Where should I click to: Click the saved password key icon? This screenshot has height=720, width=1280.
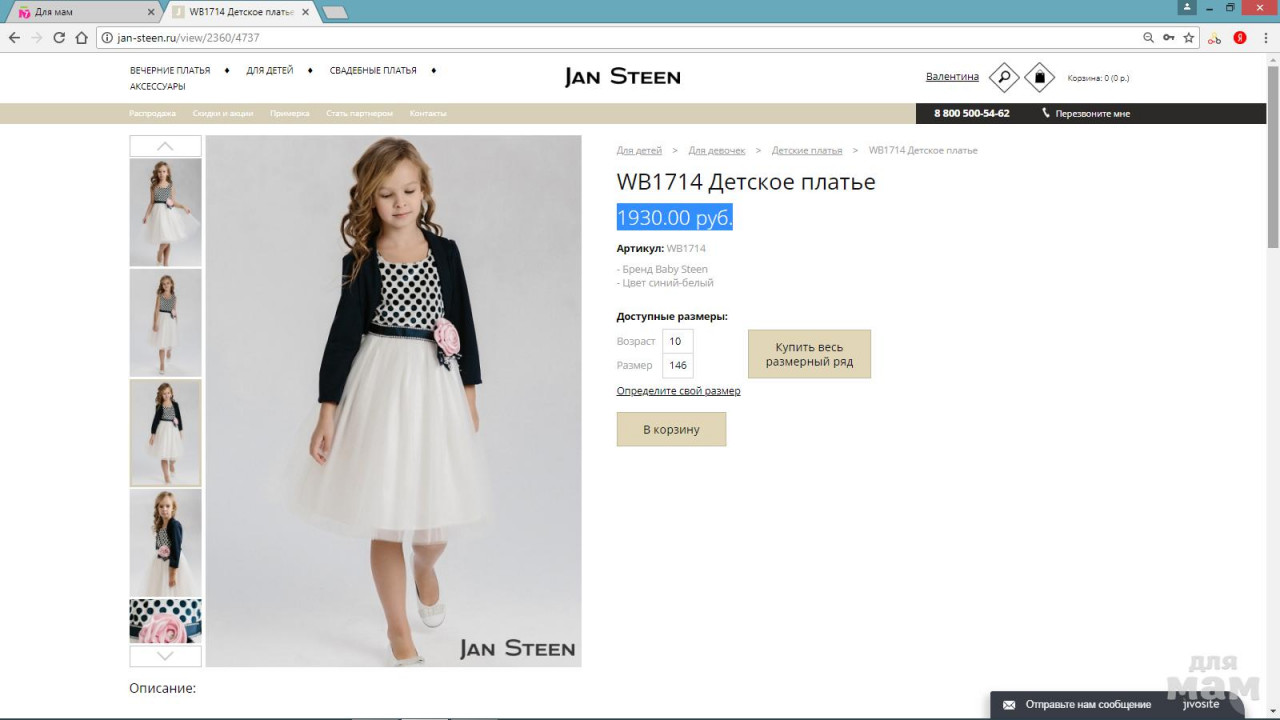pyautogui.click(x=1168, y=38)
